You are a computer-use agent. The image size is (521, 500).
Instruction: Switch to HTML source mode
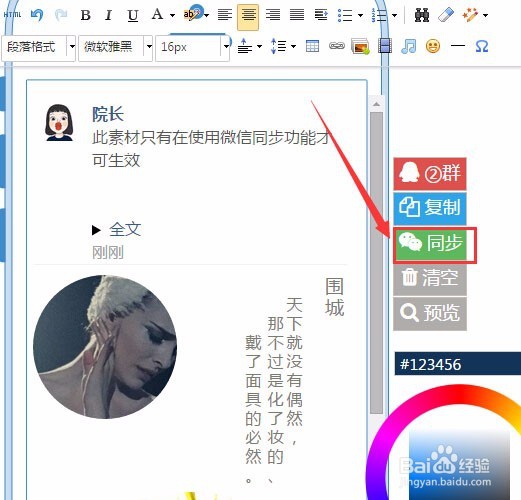pos(12,15)
